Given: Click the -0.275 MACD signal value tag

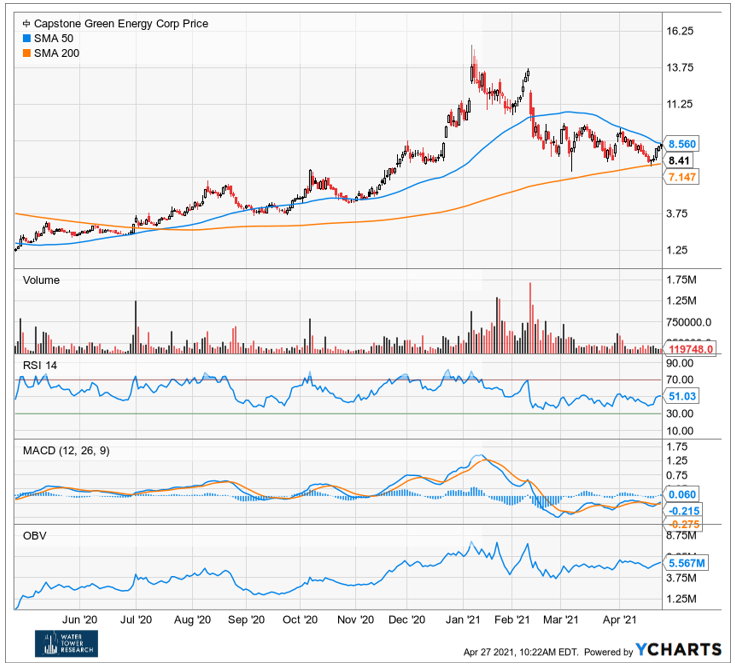Looking at the screenshot, I should 684,524.
